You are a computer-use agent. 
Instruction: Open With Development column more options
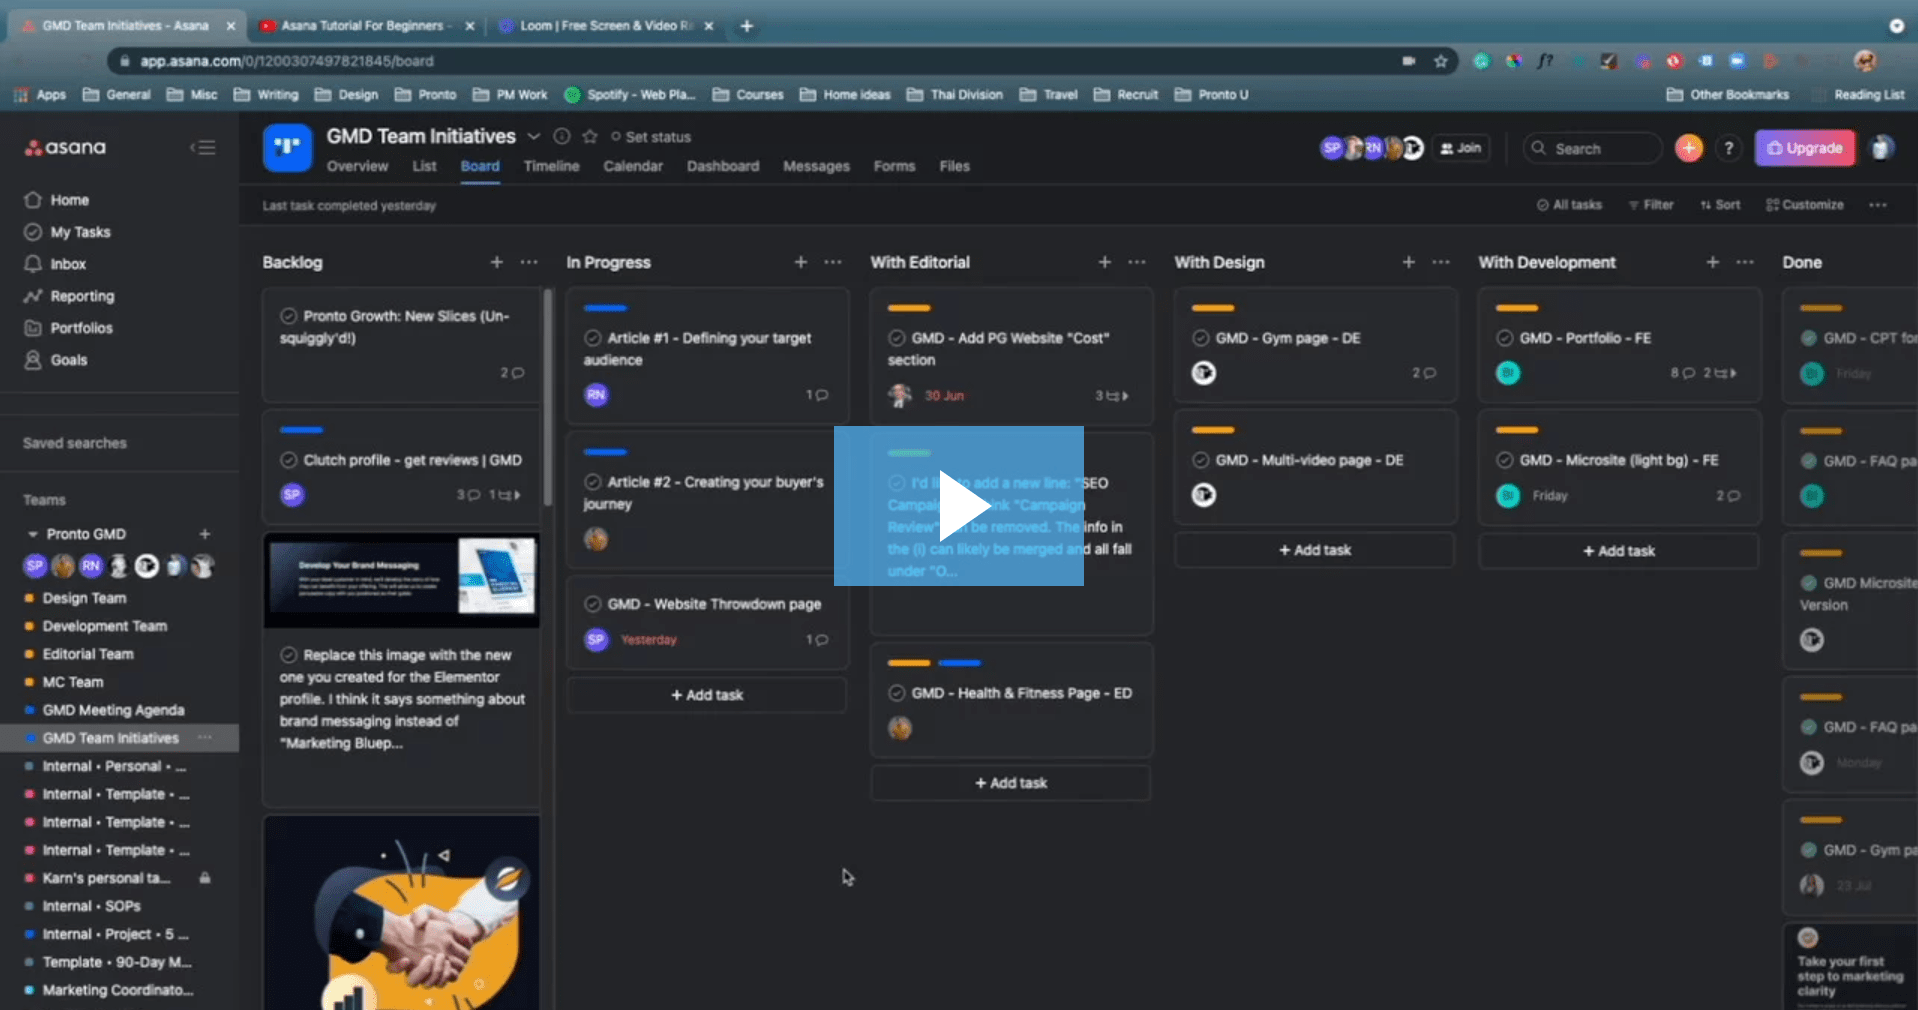[1745, 262]
